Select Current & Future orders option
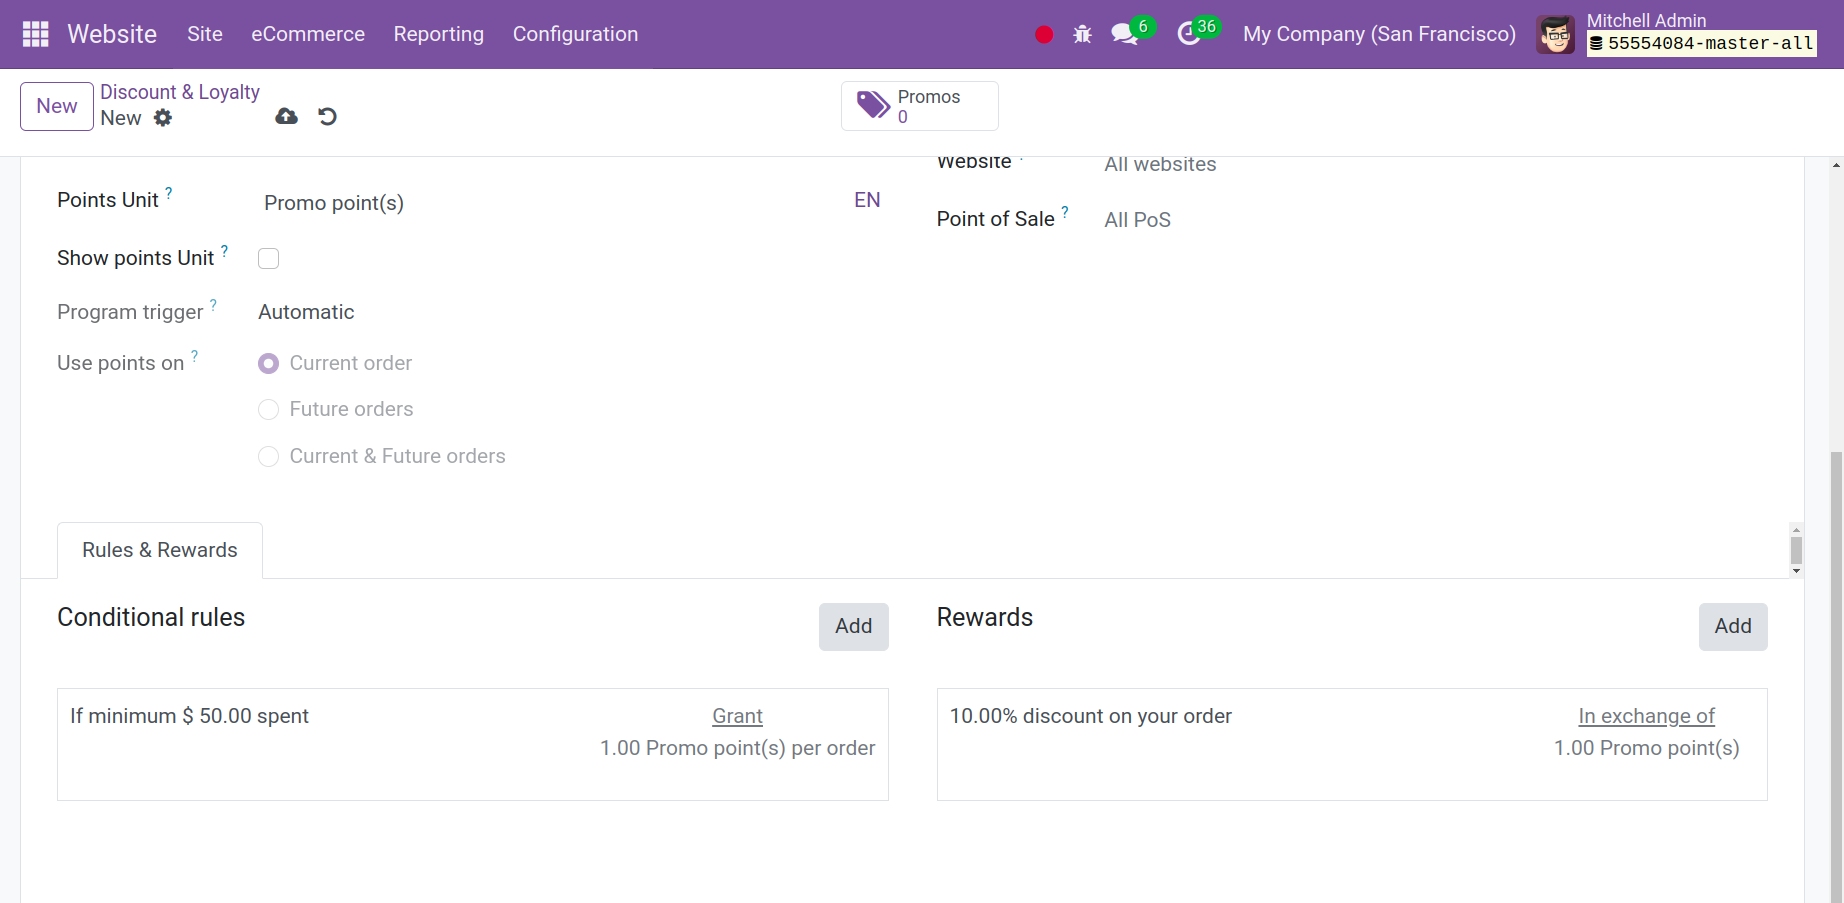Image resolution: width=1844 pixels, height=903 pixels. pos(268,457)
